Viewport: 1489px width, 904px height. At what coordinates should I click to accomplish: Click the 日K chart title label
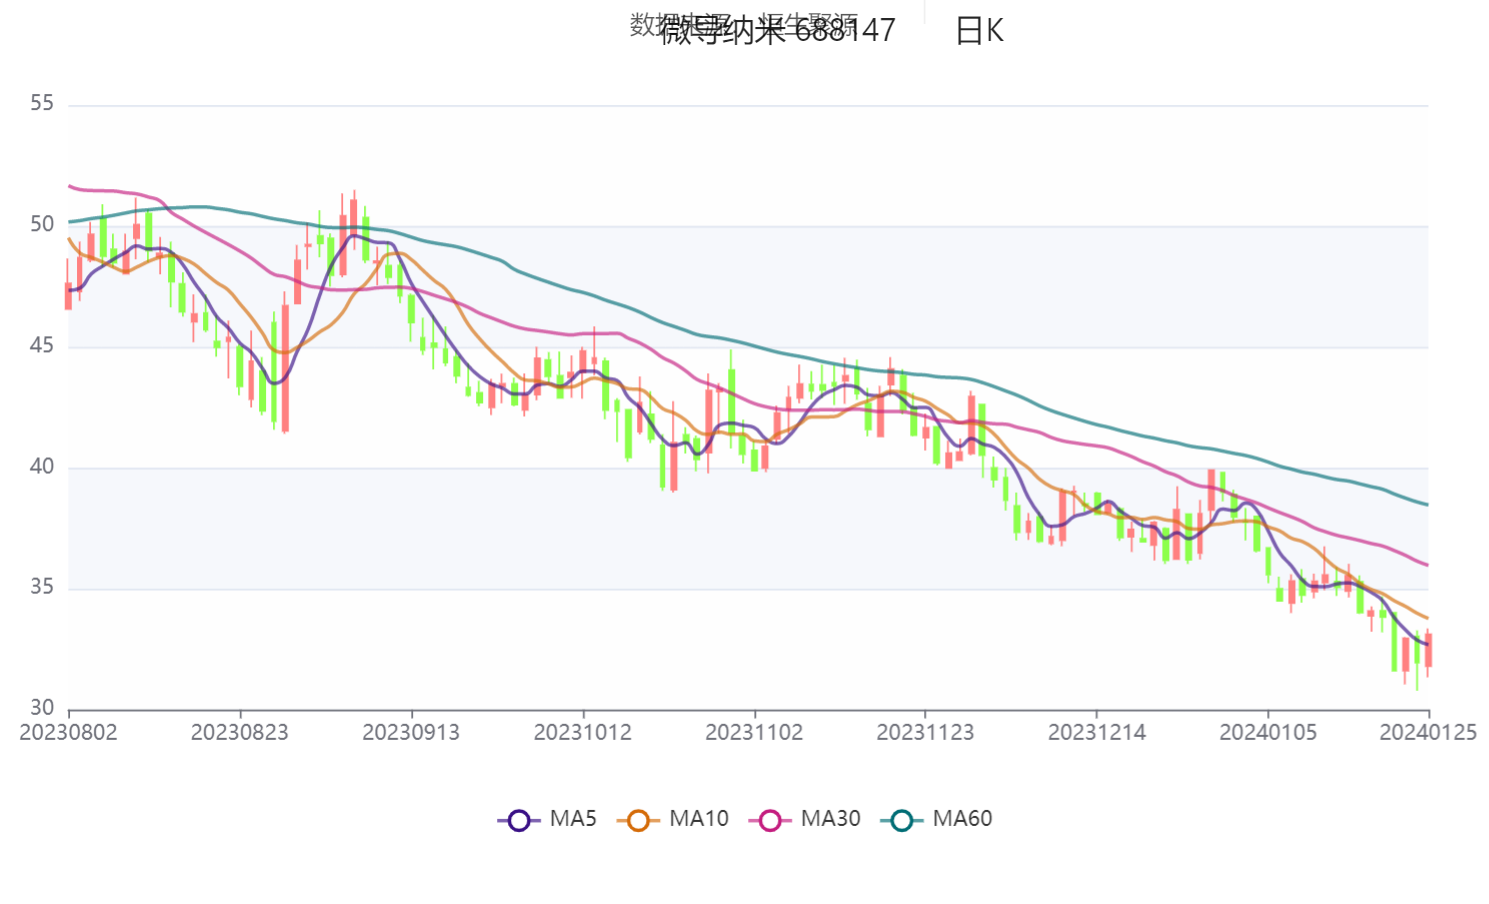979,31
